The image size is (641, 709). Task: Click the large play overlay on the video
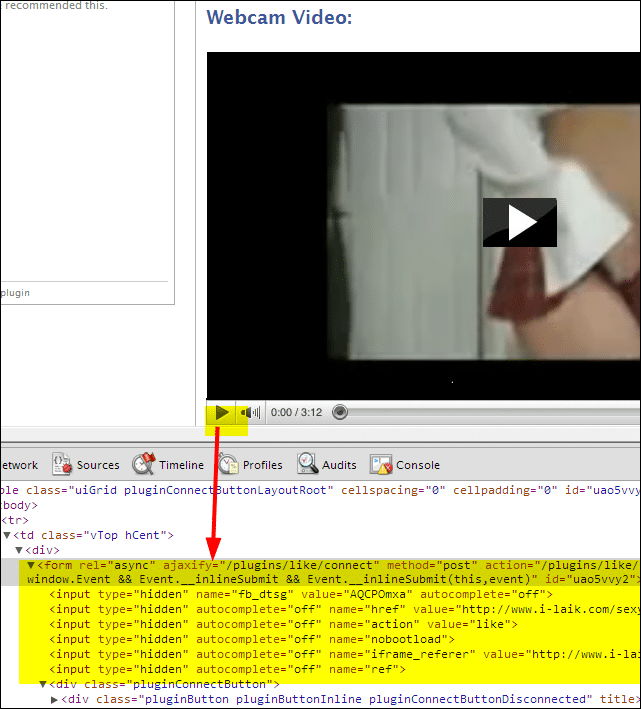[x=519, y=222]
